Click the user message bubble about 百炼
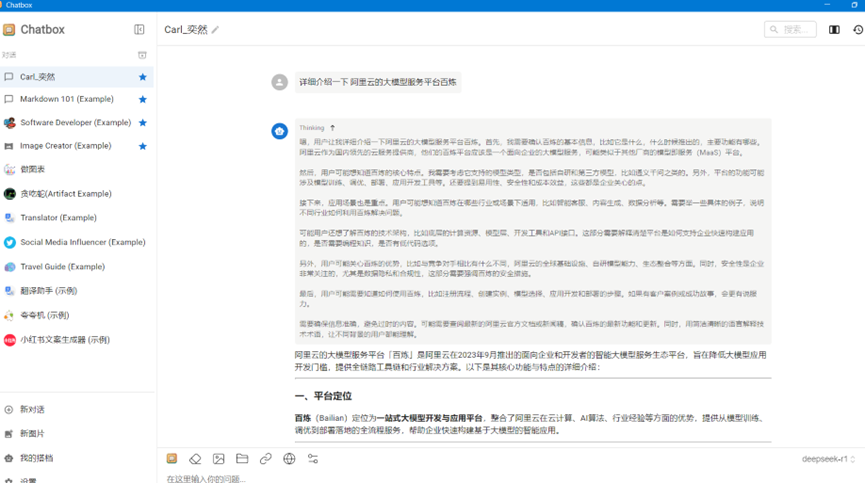This screenshot has height=483, width=865. click(x=378, y=82)
